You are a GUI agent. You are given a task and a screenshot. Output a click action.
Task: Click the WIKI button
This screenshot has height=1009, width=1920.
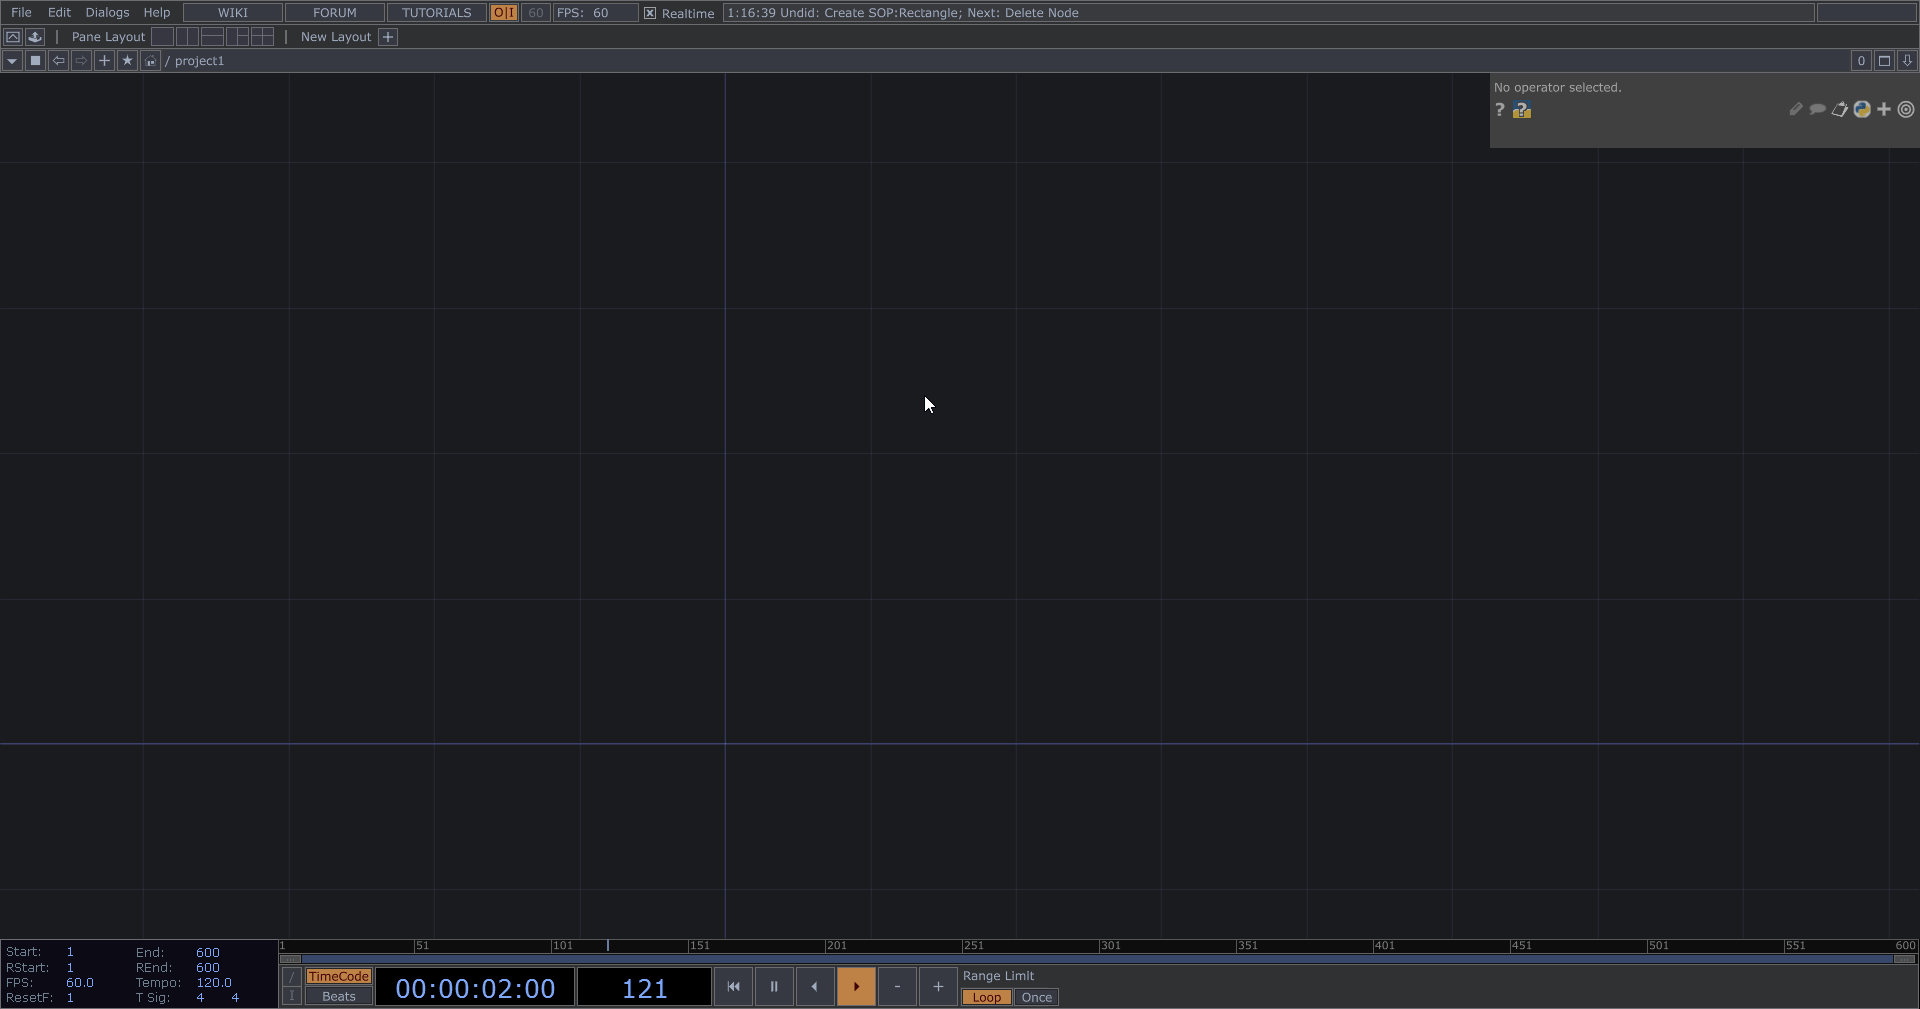pyautogui.click(x=232, y=13)
